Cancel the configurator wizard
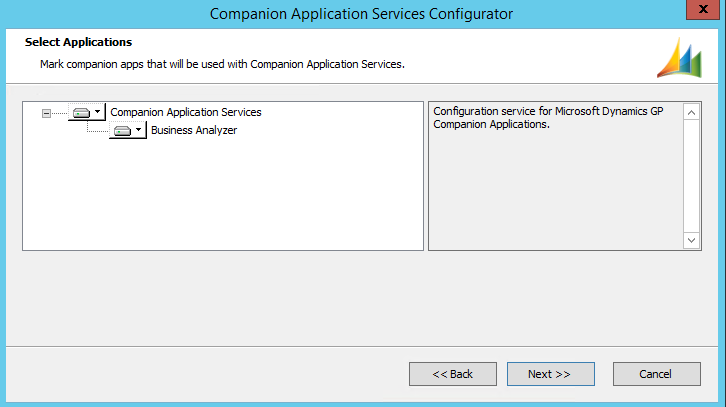The width and height of the screenshot is (726, 407). coord(656,374)
